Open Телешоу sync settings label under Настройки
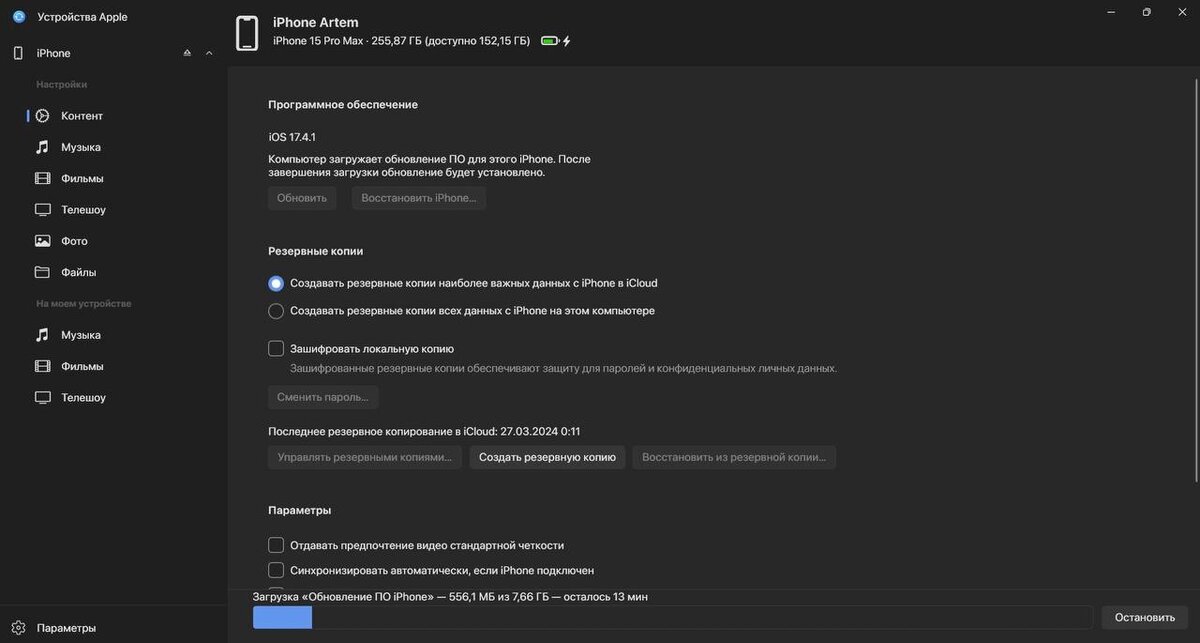 click(x=83, y=210)
